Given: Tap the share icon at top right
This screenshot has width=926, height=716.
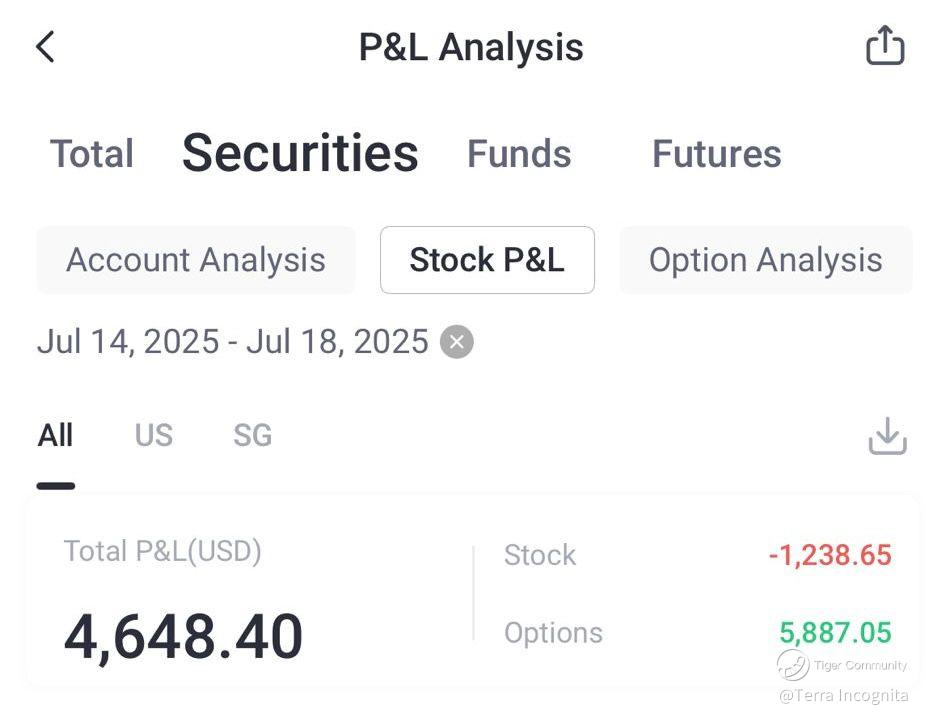Looking at the screenshot, I should click(884, 46).
